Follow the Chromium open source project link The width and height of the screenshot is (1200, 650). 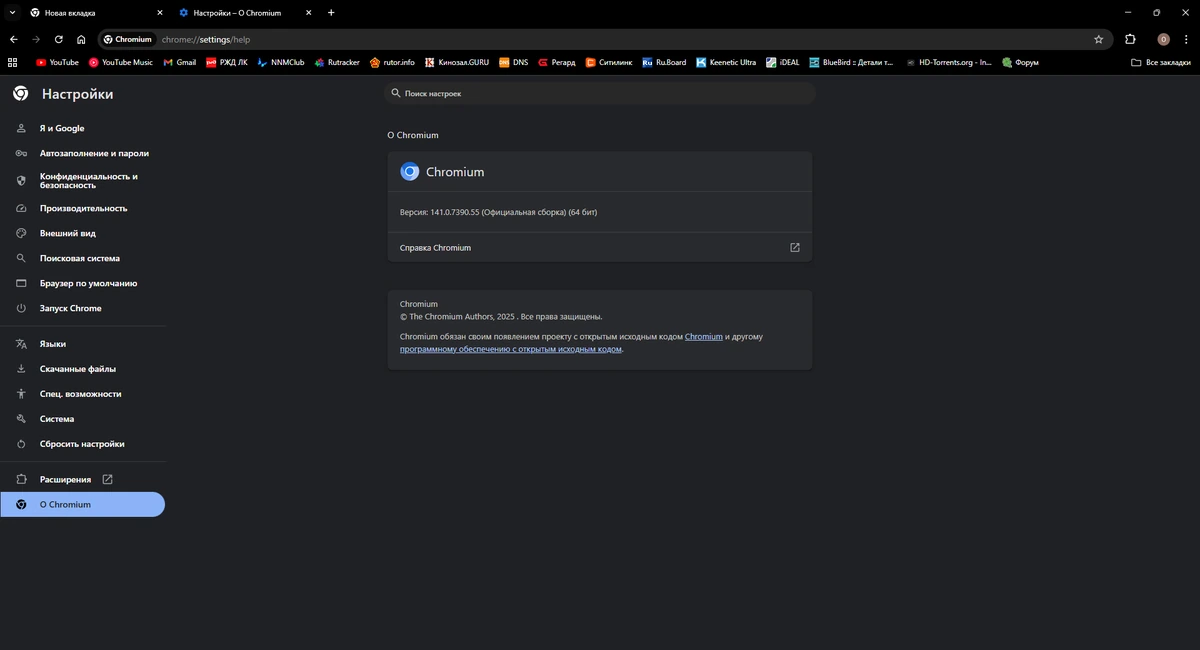click(x=704, y=337)
